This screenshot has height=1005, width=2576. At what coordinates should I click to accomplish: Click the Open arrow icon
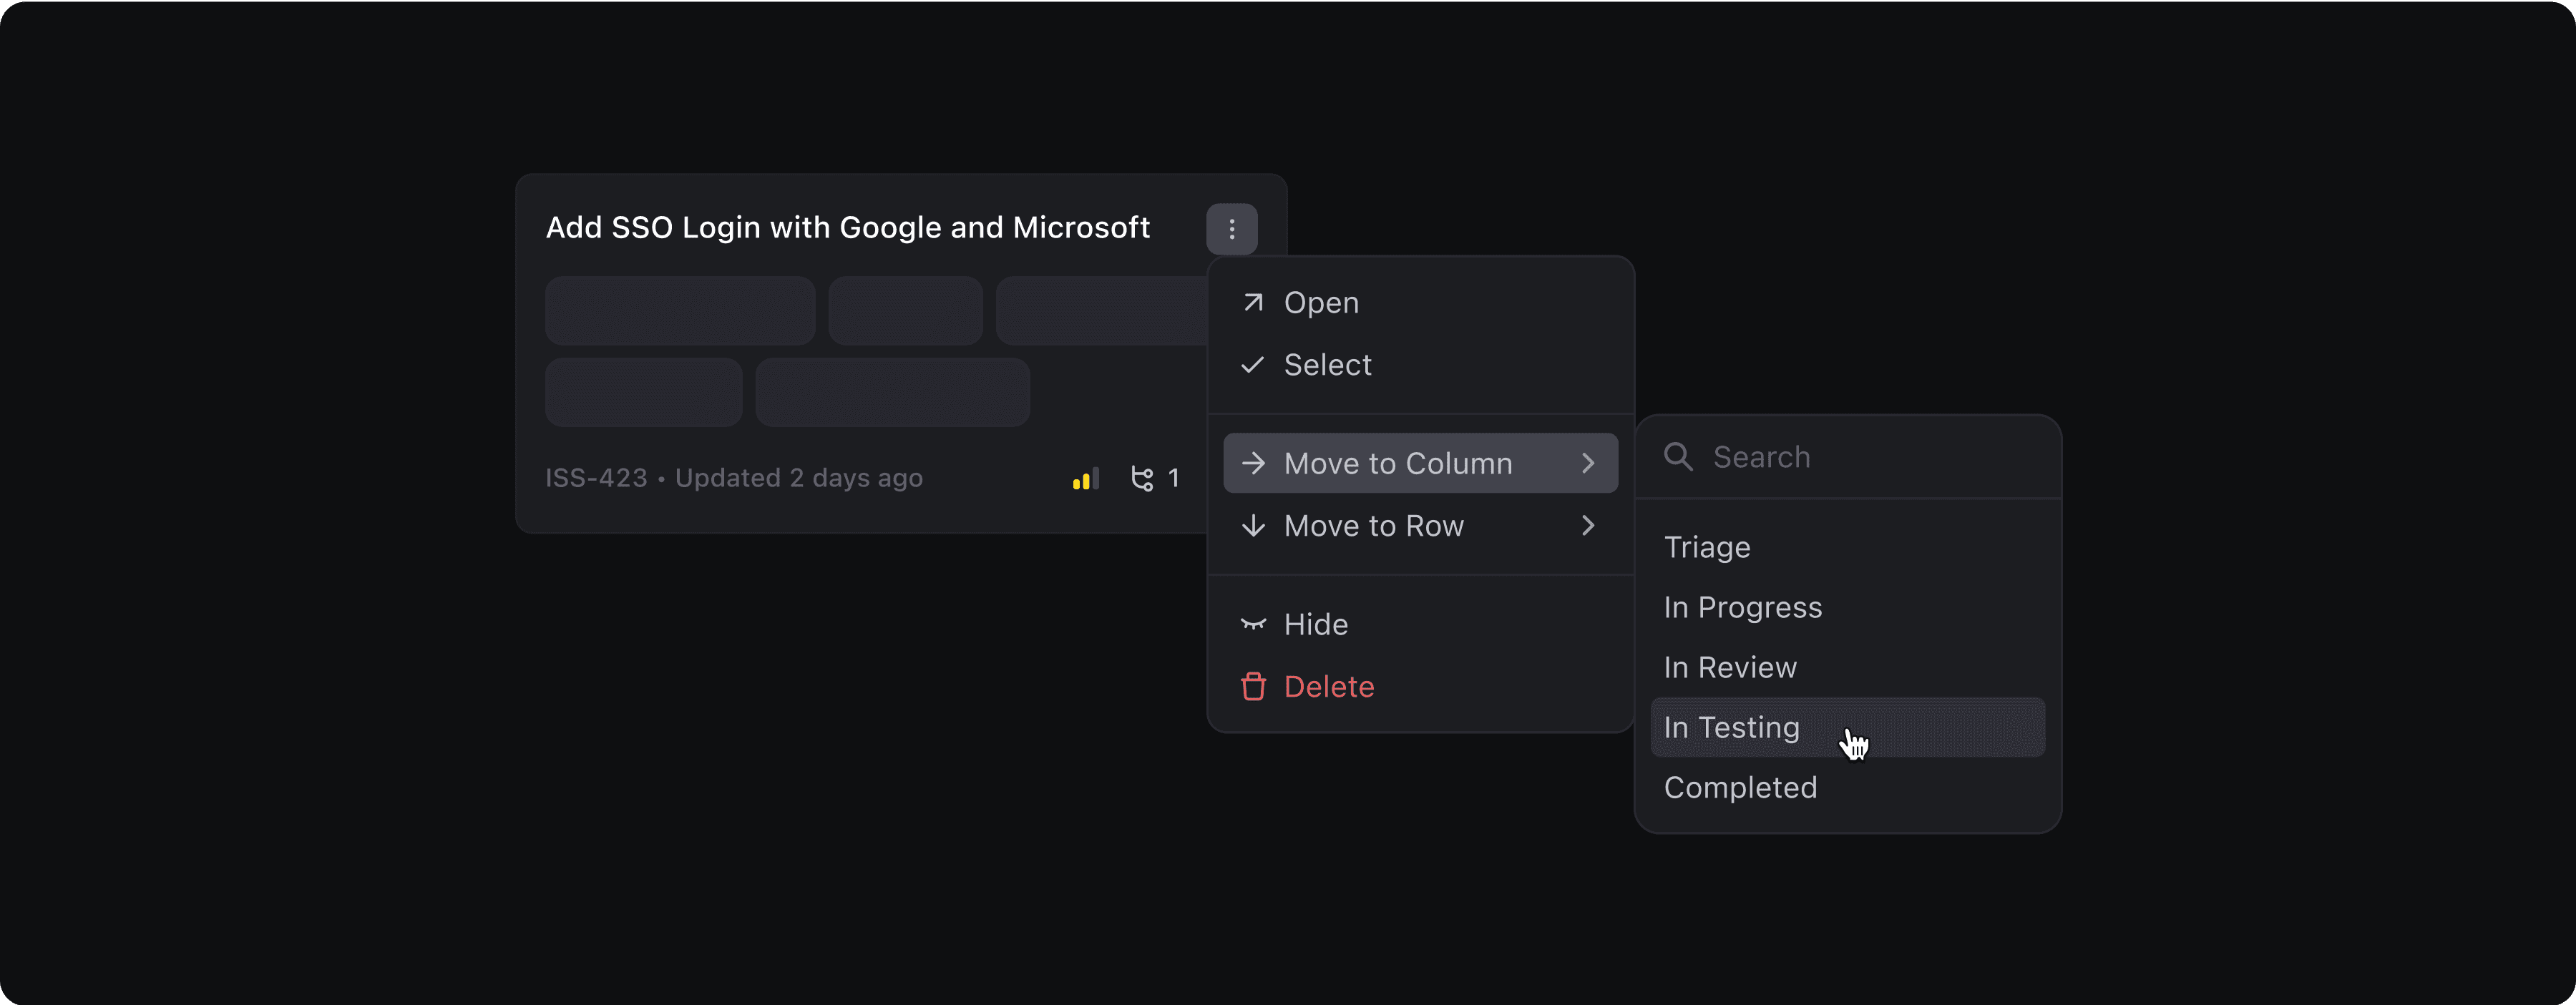1253,302
